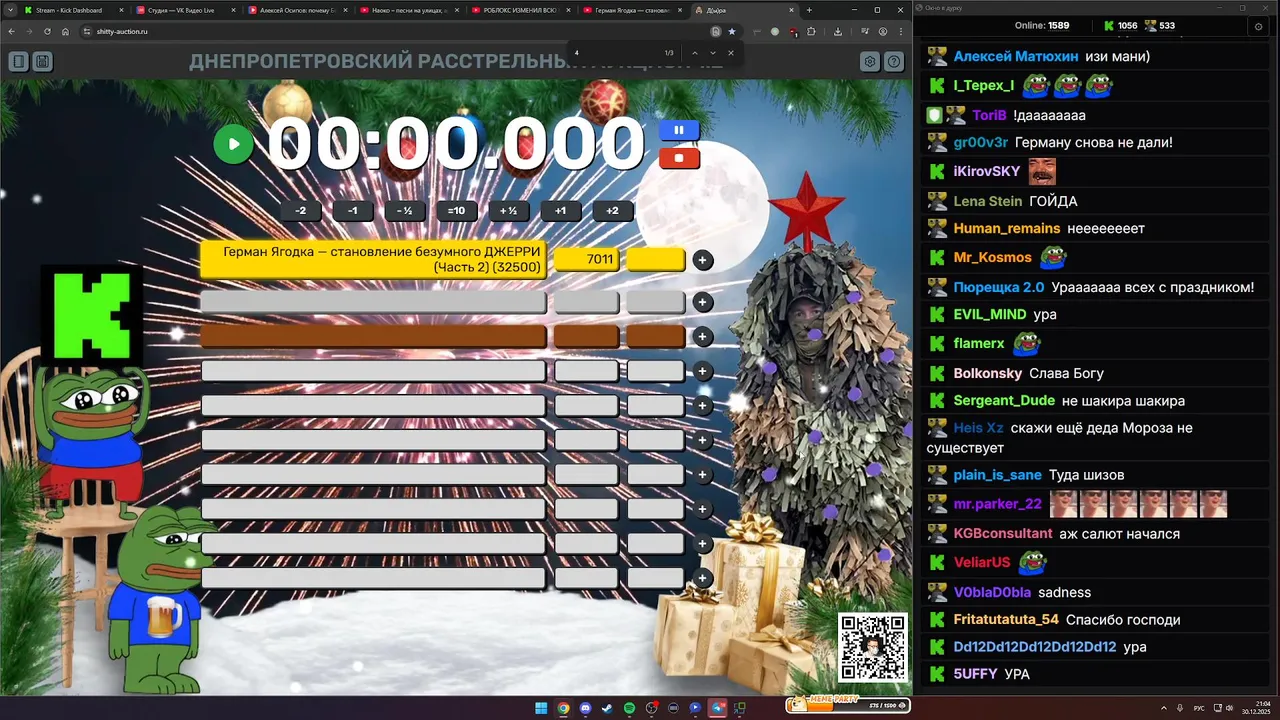Image resolution: width=1280 pixels, height=720 pixels.
Task: Click the taskbar microphone tray icon
Action: (x=1180, y=708)
